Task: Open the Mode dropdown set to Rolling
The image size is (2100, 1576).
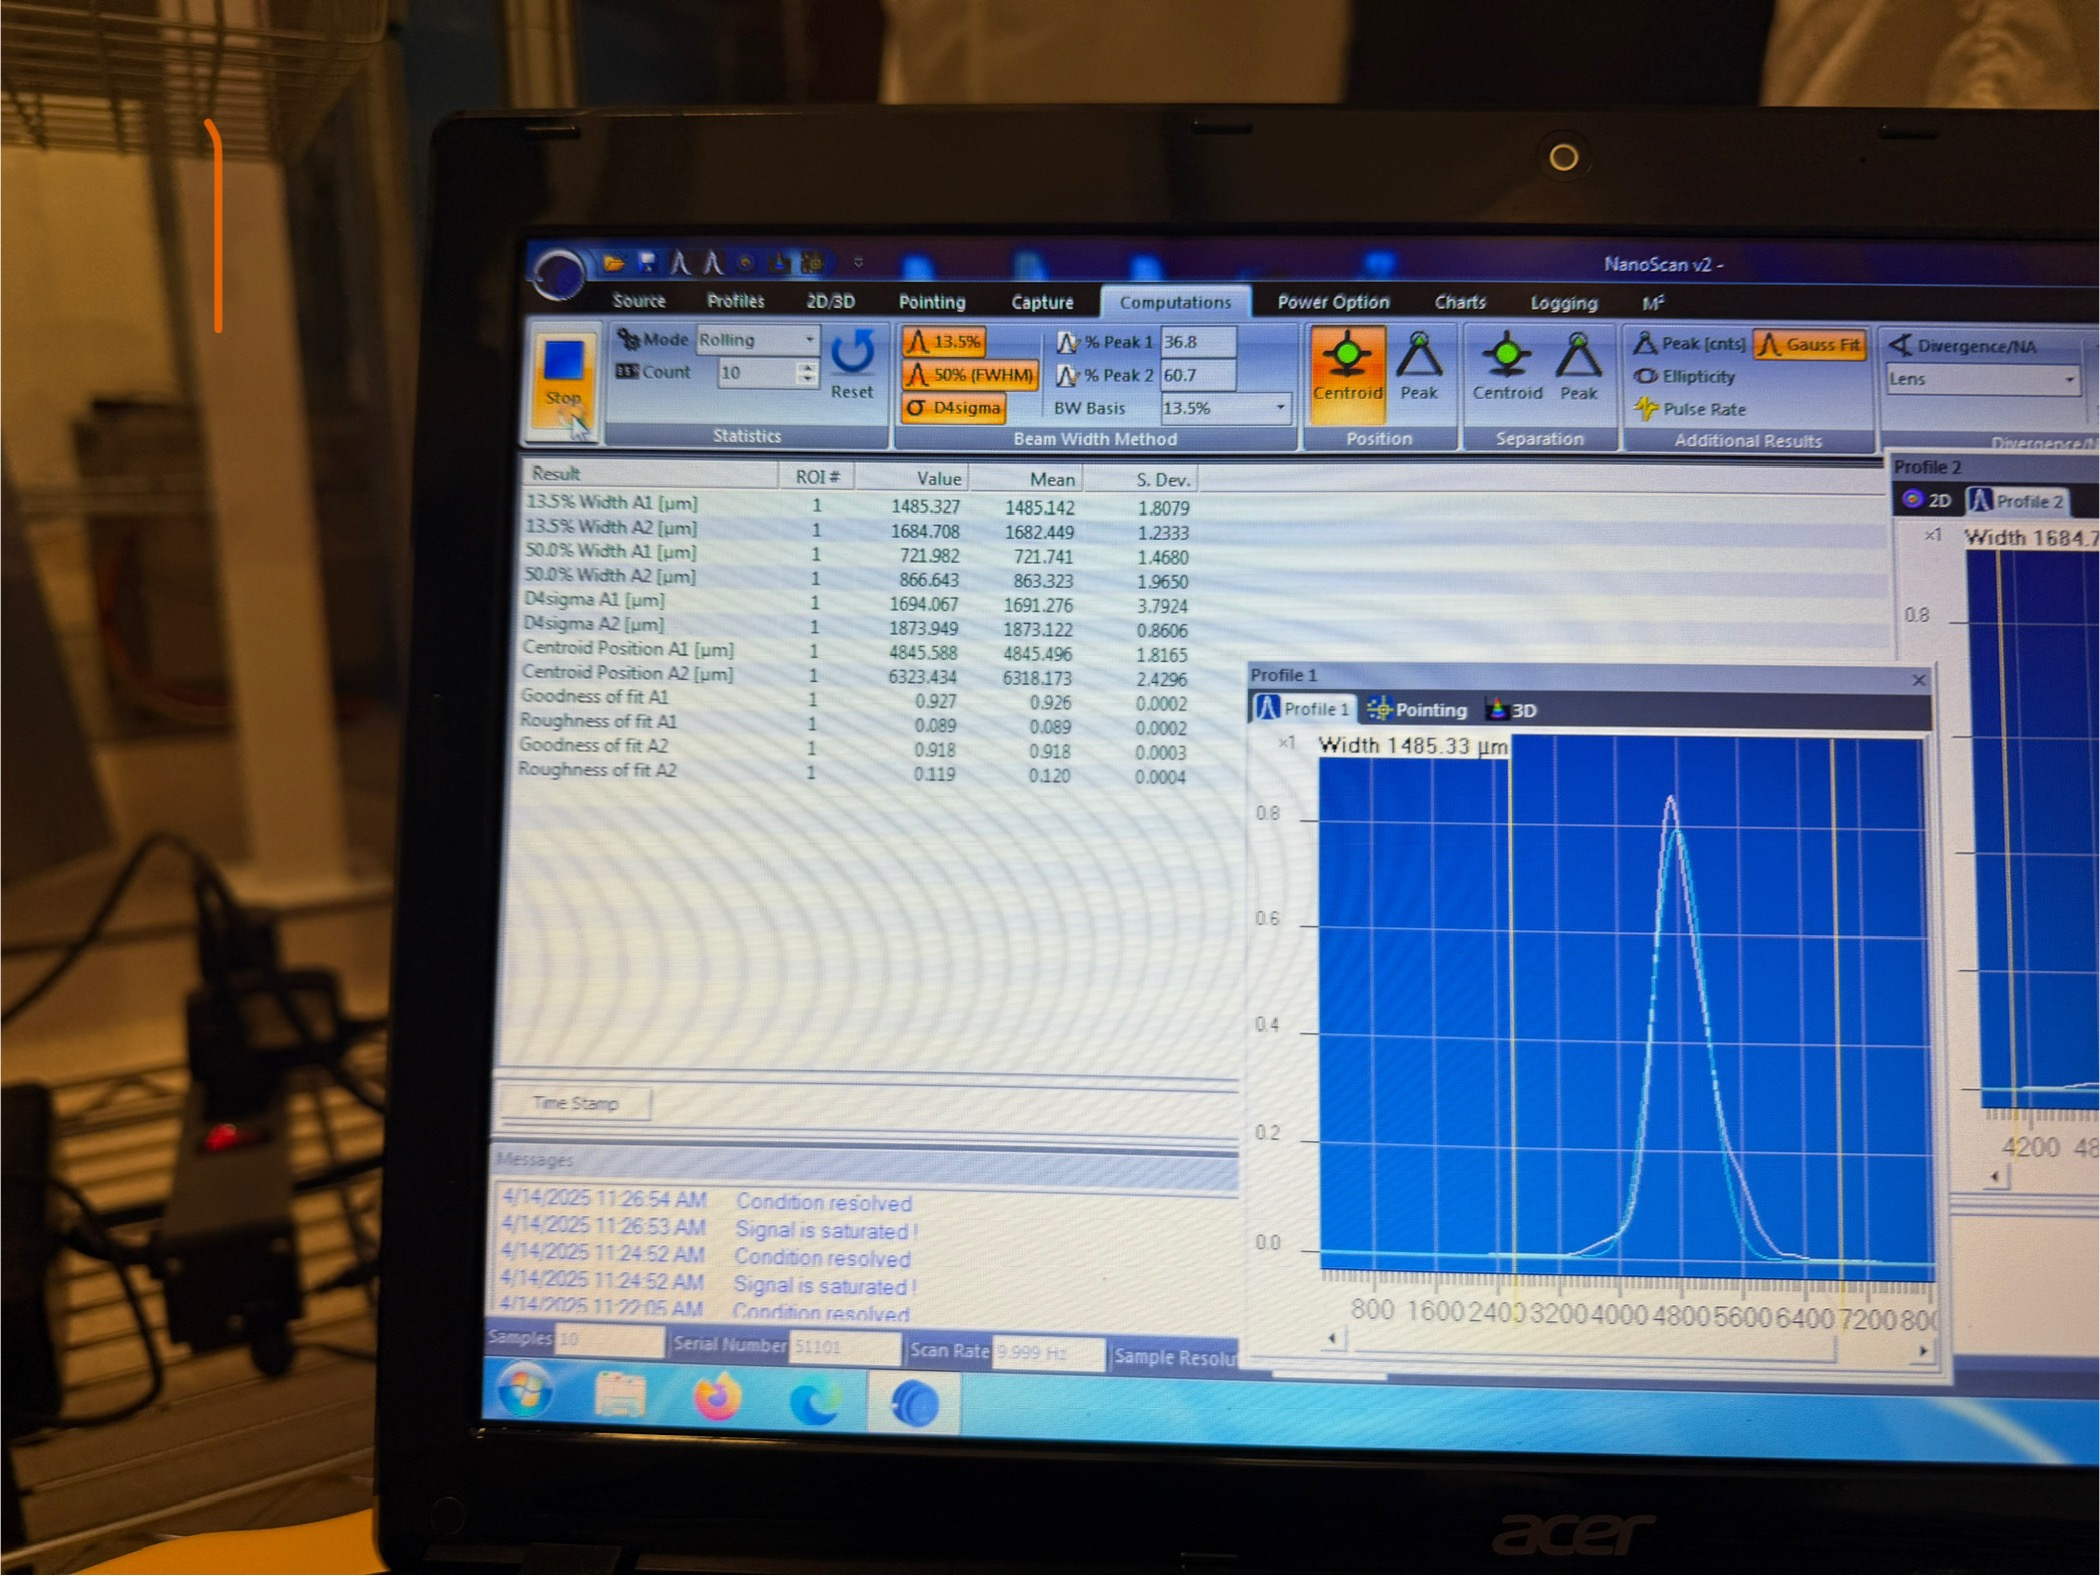Action: (x=757, y=340)
